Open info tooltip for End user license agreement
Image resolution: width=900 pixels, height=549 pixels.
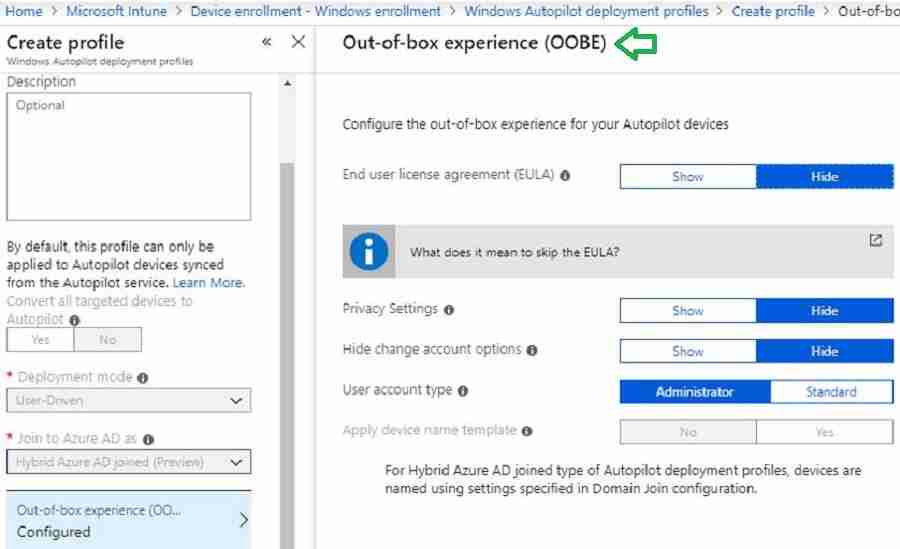coord(565,176)
